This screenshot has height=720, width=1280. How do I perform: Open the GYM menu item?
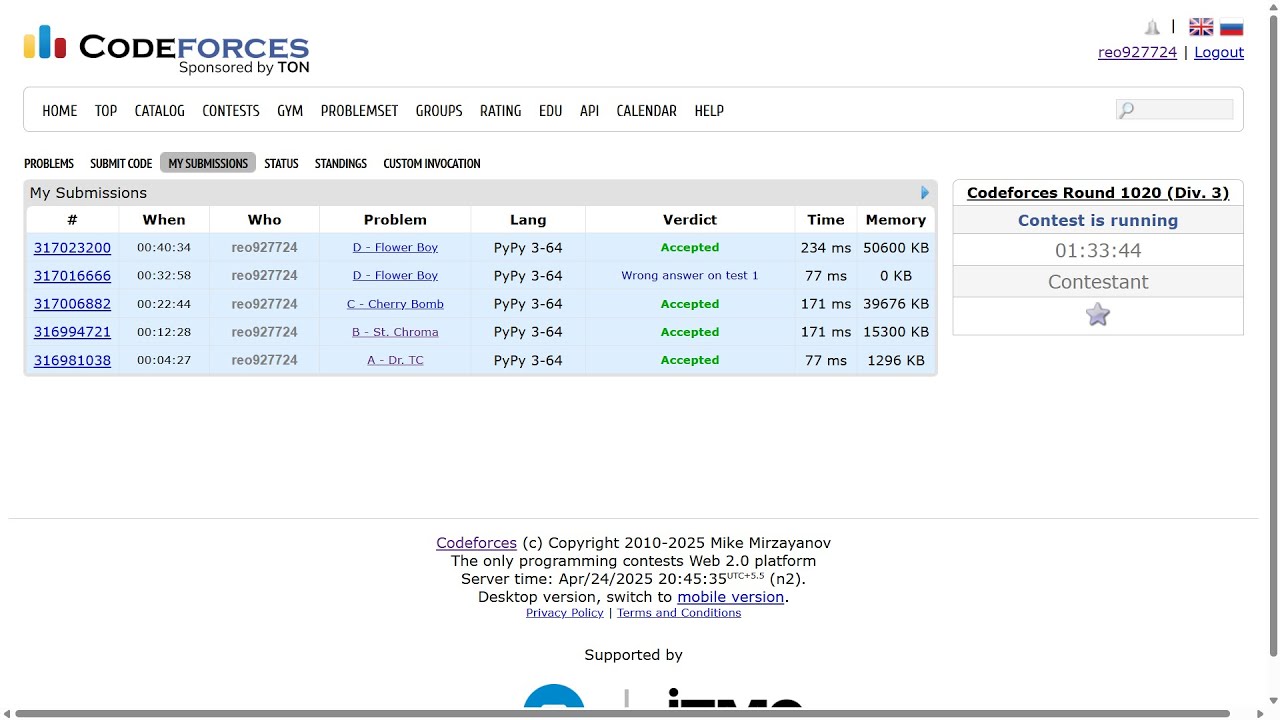pos(290,111)
